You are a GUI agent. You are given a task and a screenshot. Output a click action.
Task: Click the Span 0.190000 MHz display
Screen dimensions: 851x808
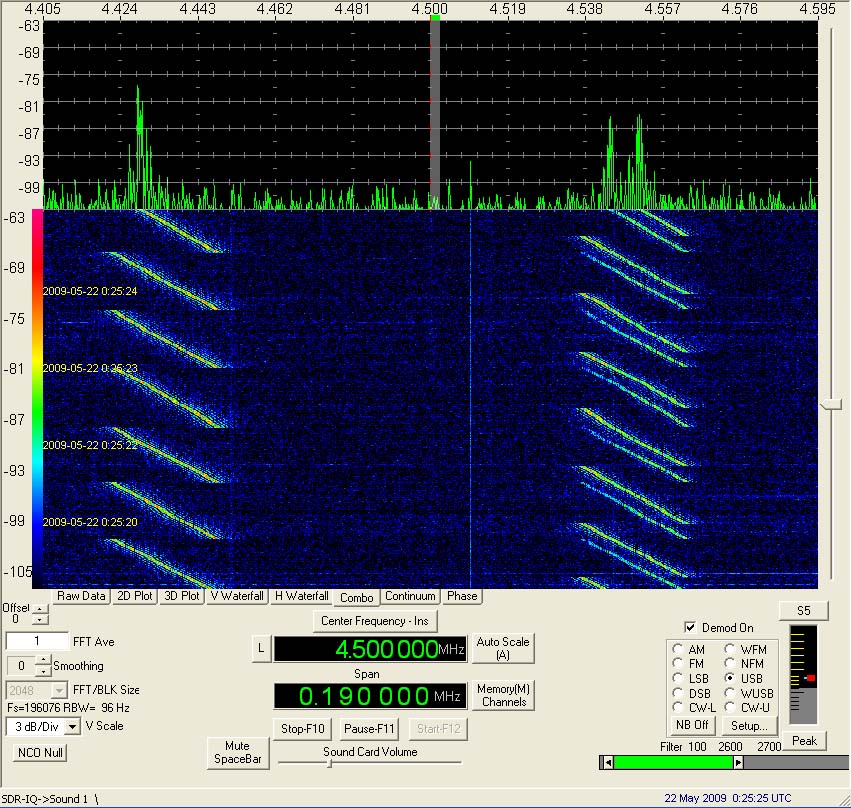(x=370, y=696)
